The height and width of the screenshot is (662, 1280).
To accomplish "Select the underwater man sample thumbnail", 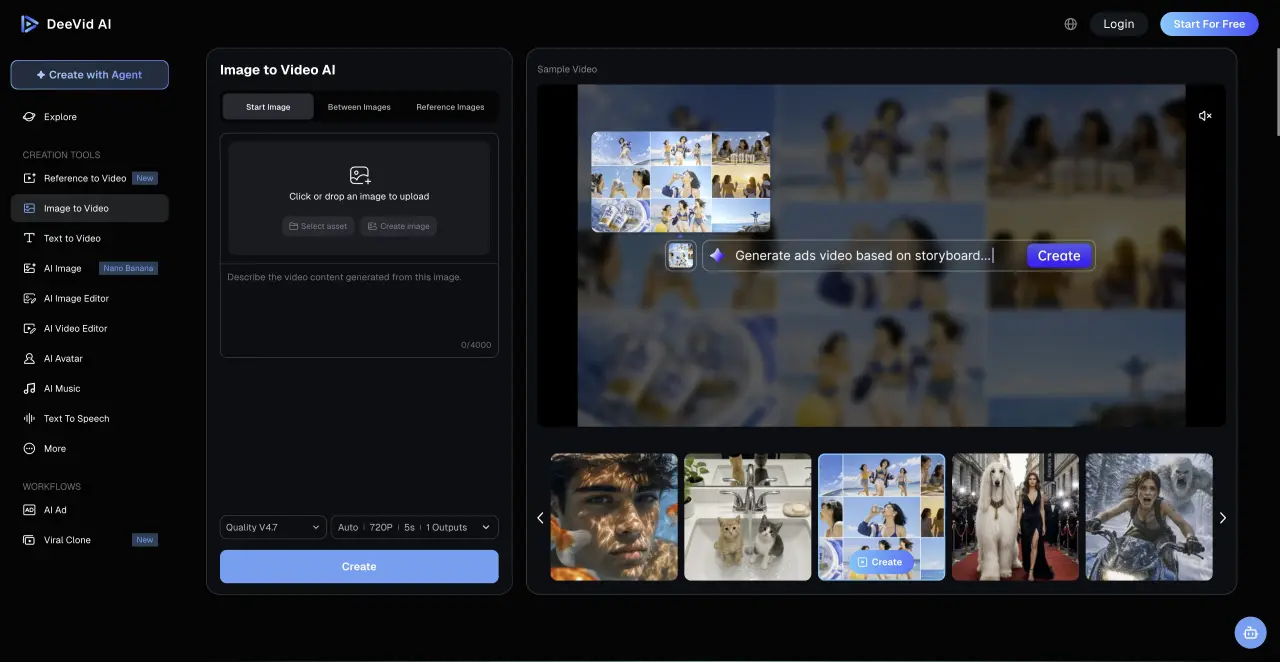I will 614,517.
